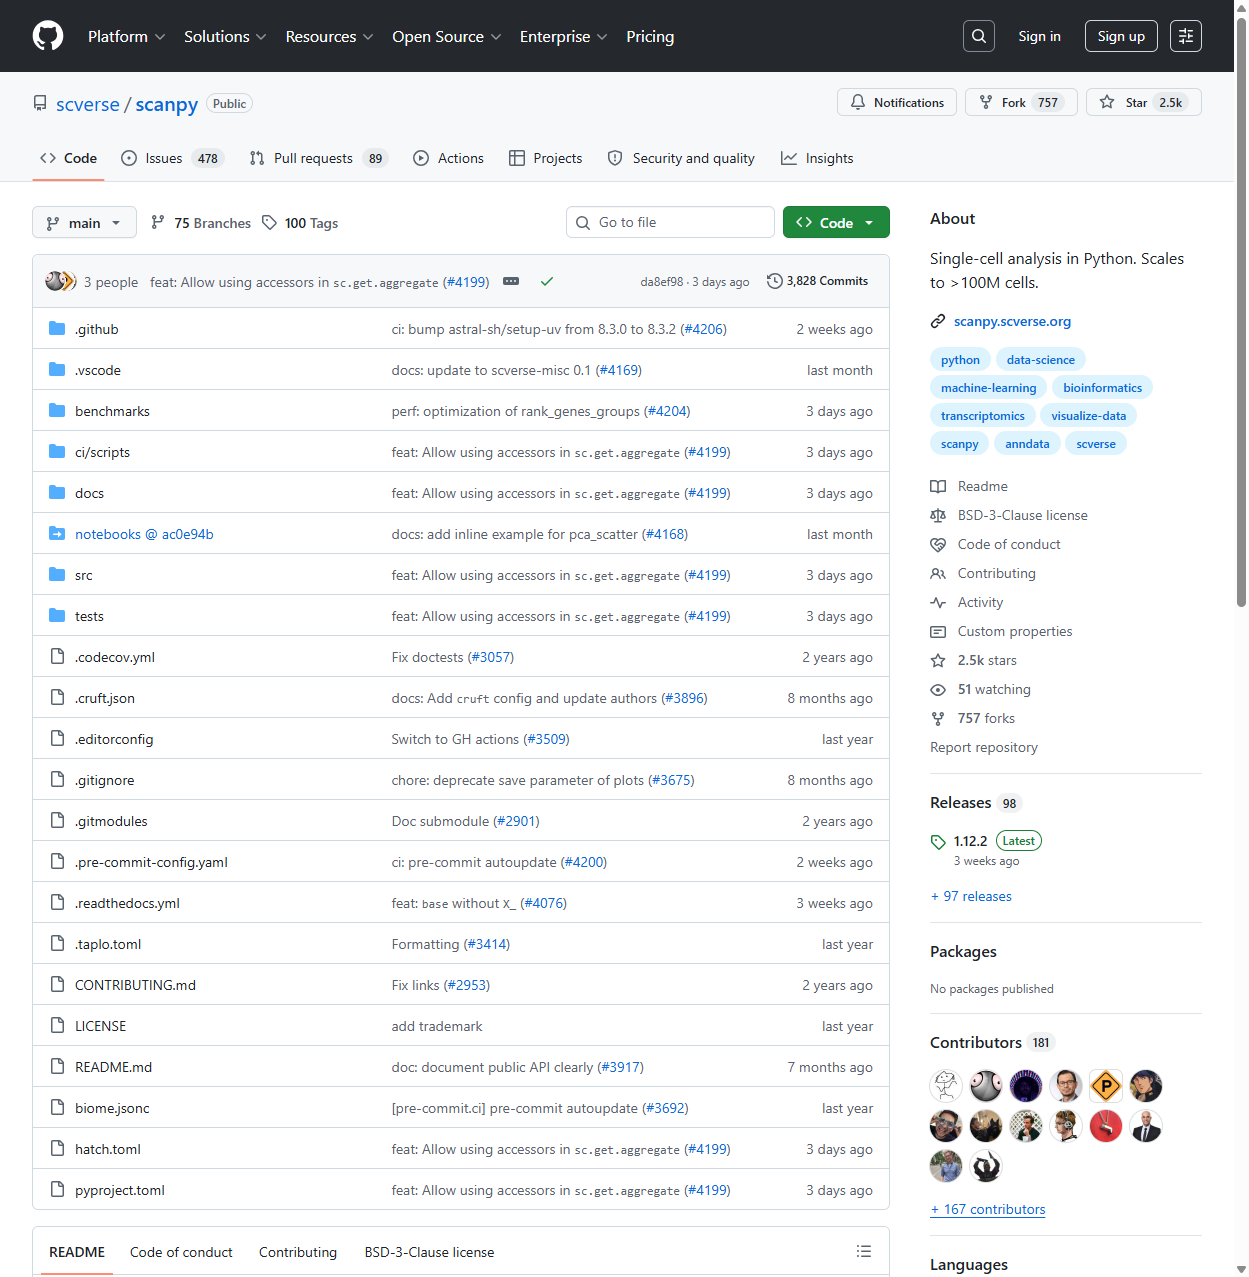Open the Insights tab
This screenshot has height=1277, width=1249.
pyautogui.click(x=817, y=158)
